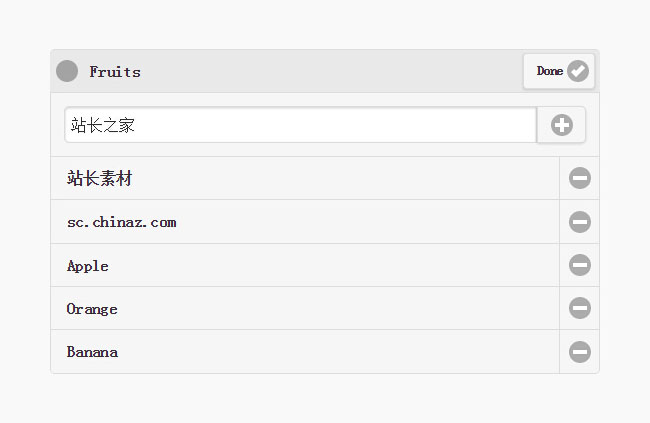Click the checkmark icon in Done
The height and width of the screenshot is (423, 650).
(578, 71)
